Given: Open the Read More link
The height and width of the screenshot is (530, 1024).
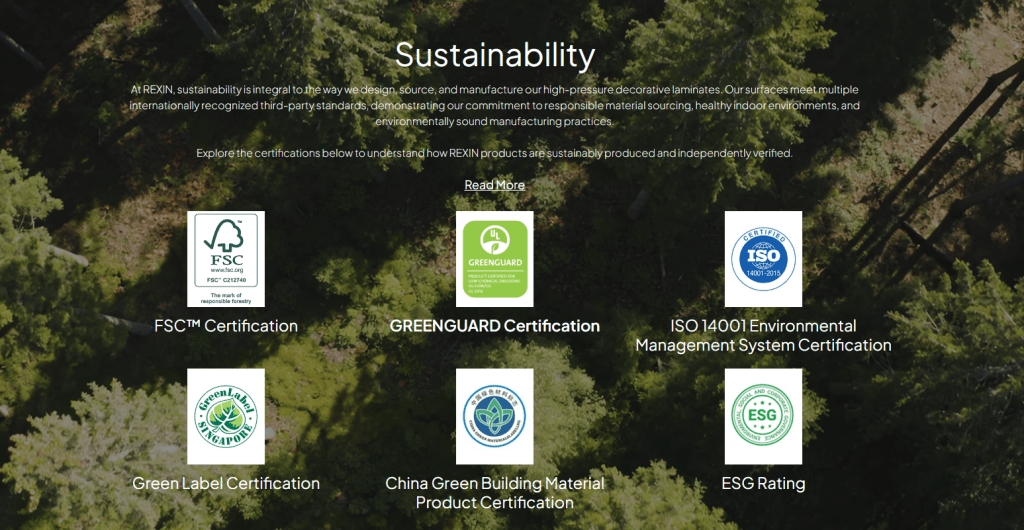Looking at the screenshot, I should [494, 185].
